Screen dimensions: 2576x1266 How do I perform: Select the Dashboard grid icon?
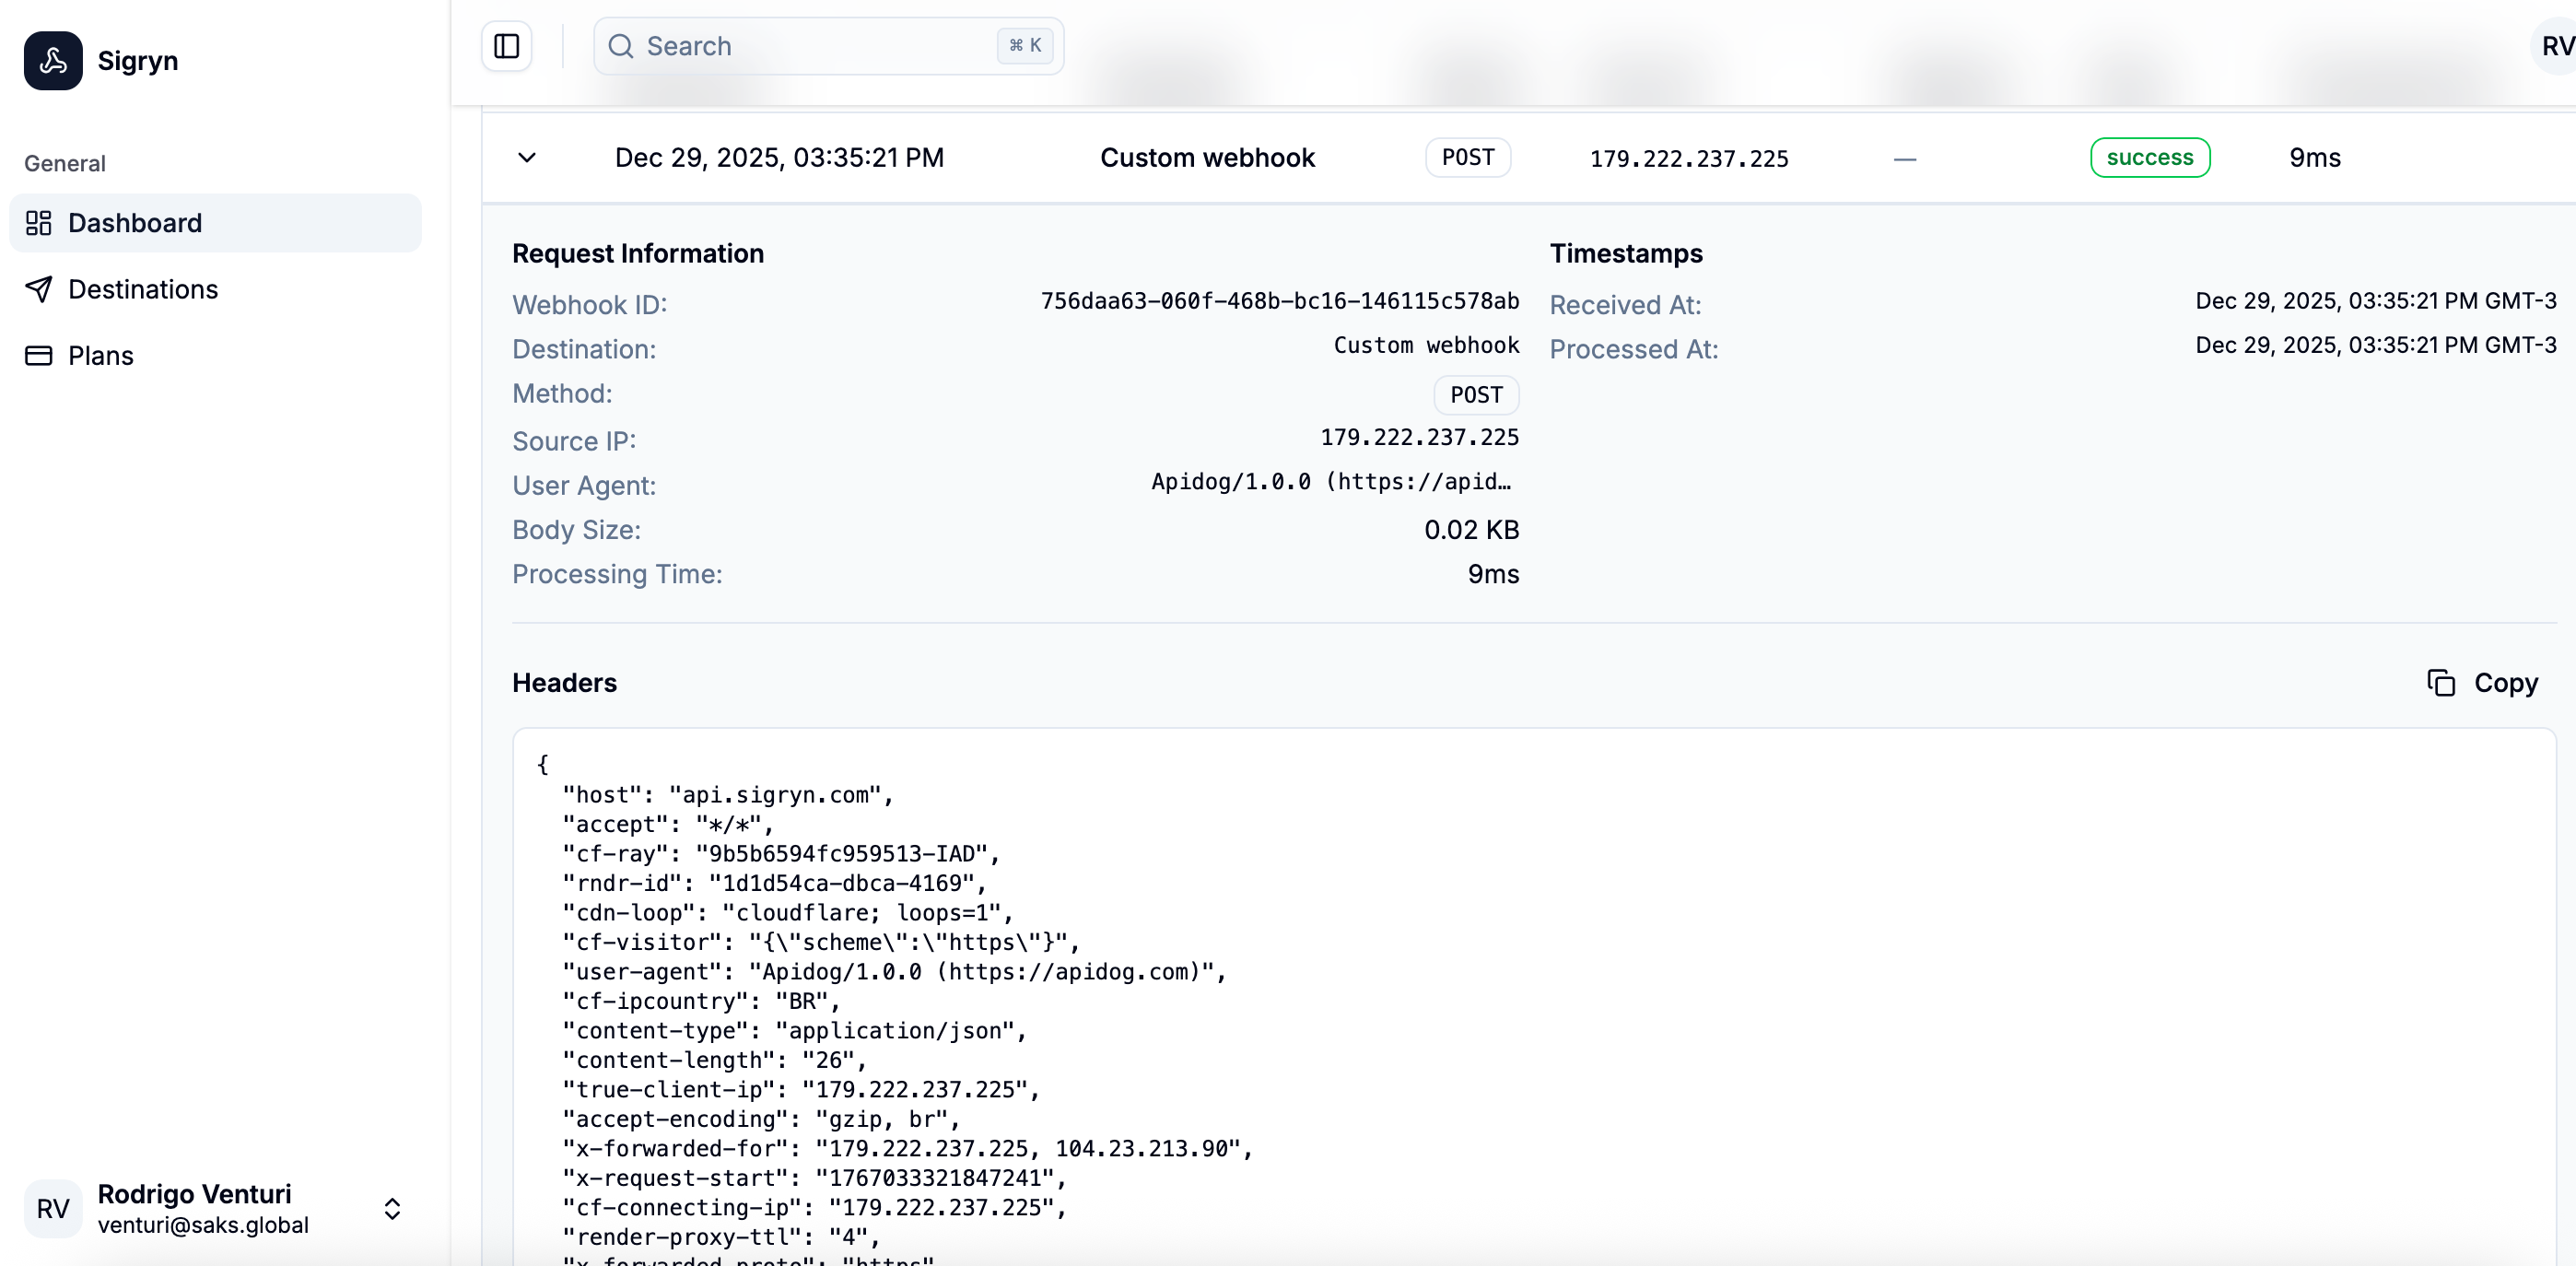39,222
